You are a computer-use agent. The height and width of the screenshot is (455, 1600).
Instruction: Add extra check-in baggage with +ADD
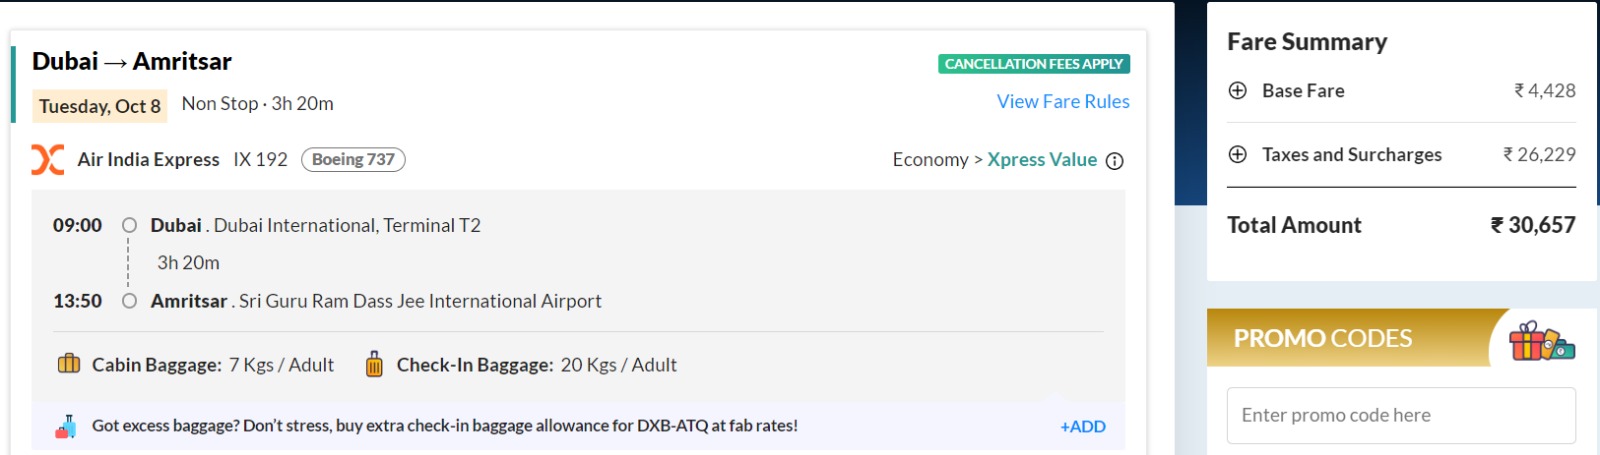click(1083, 427)
